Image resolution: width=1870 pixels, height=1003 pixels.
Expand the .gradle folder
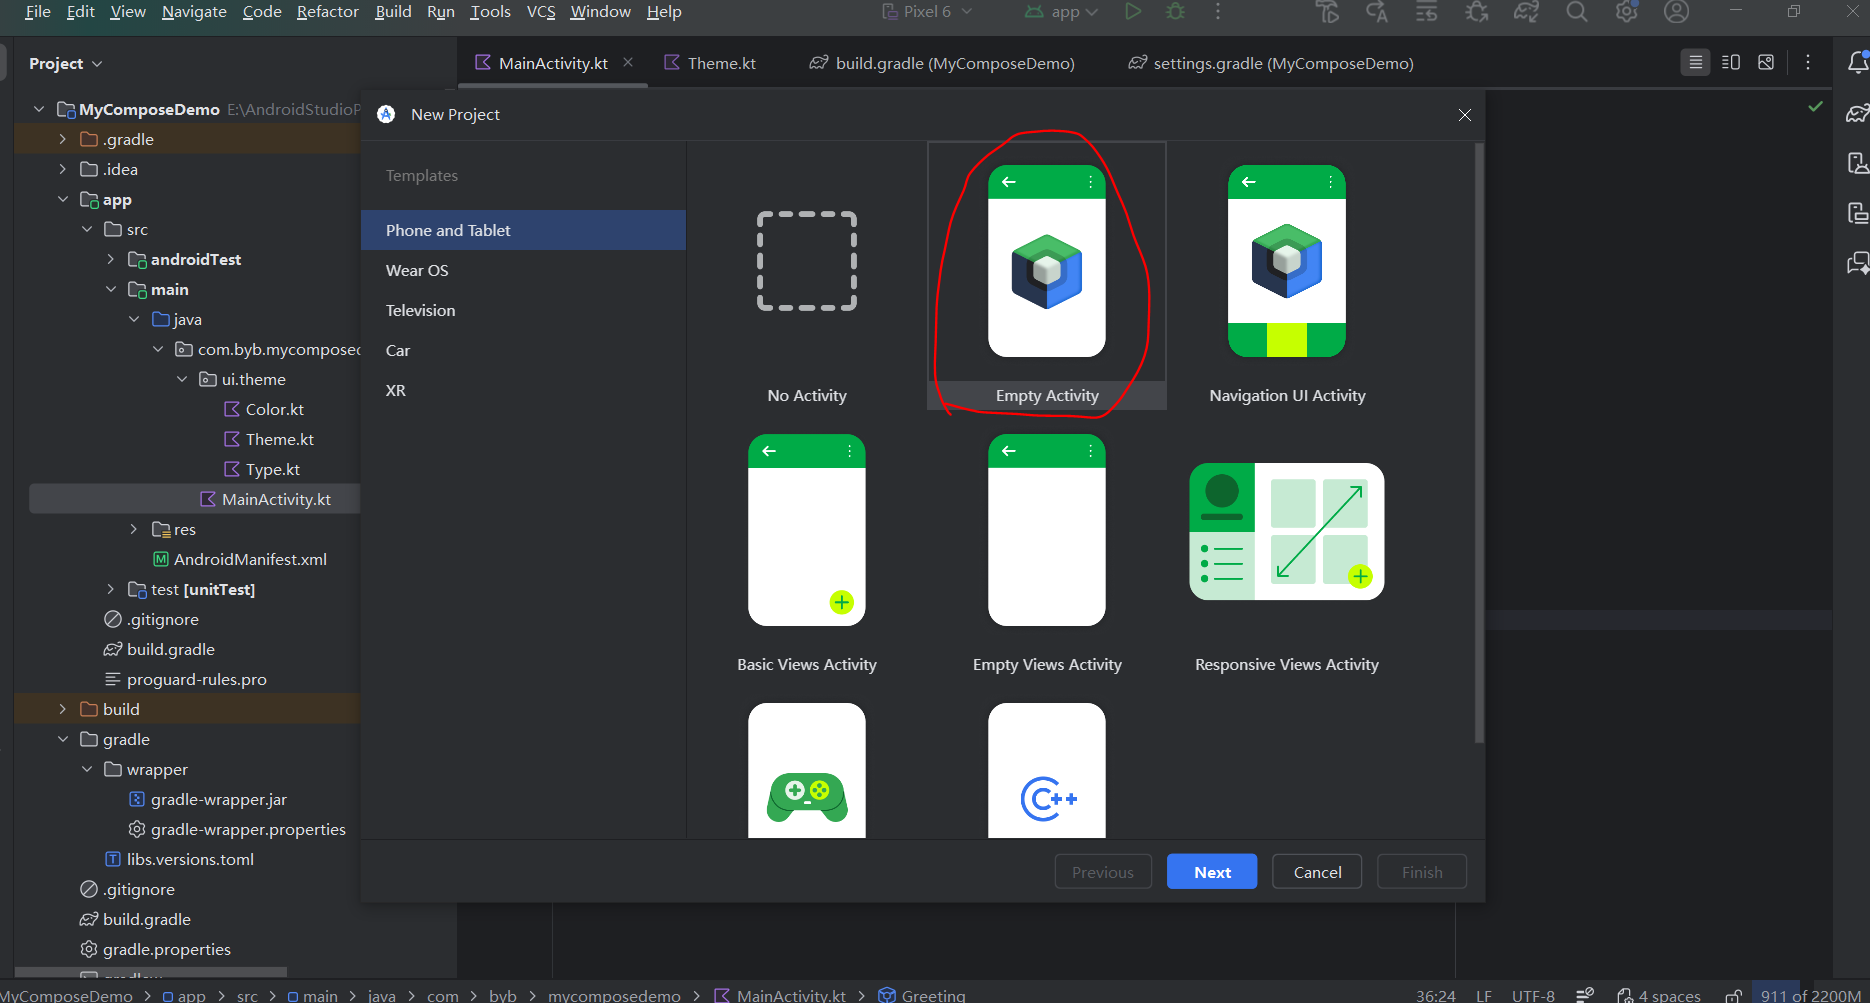63,139
